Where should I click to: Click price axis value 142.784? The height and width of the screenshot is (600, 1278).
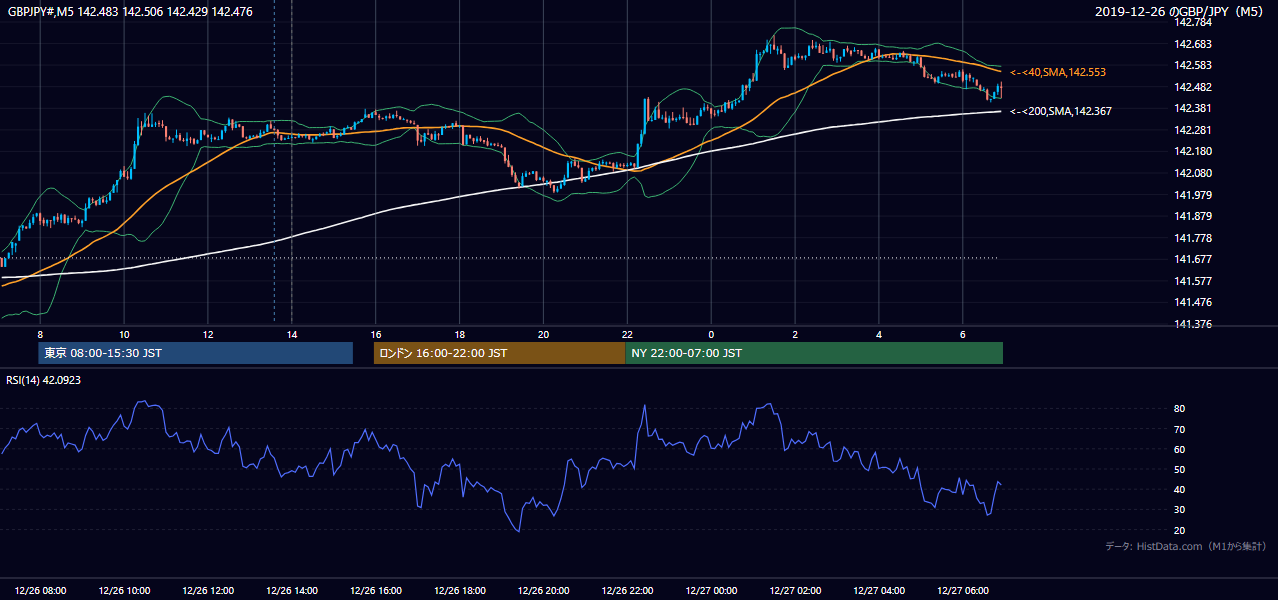(x=1191, y=23)
